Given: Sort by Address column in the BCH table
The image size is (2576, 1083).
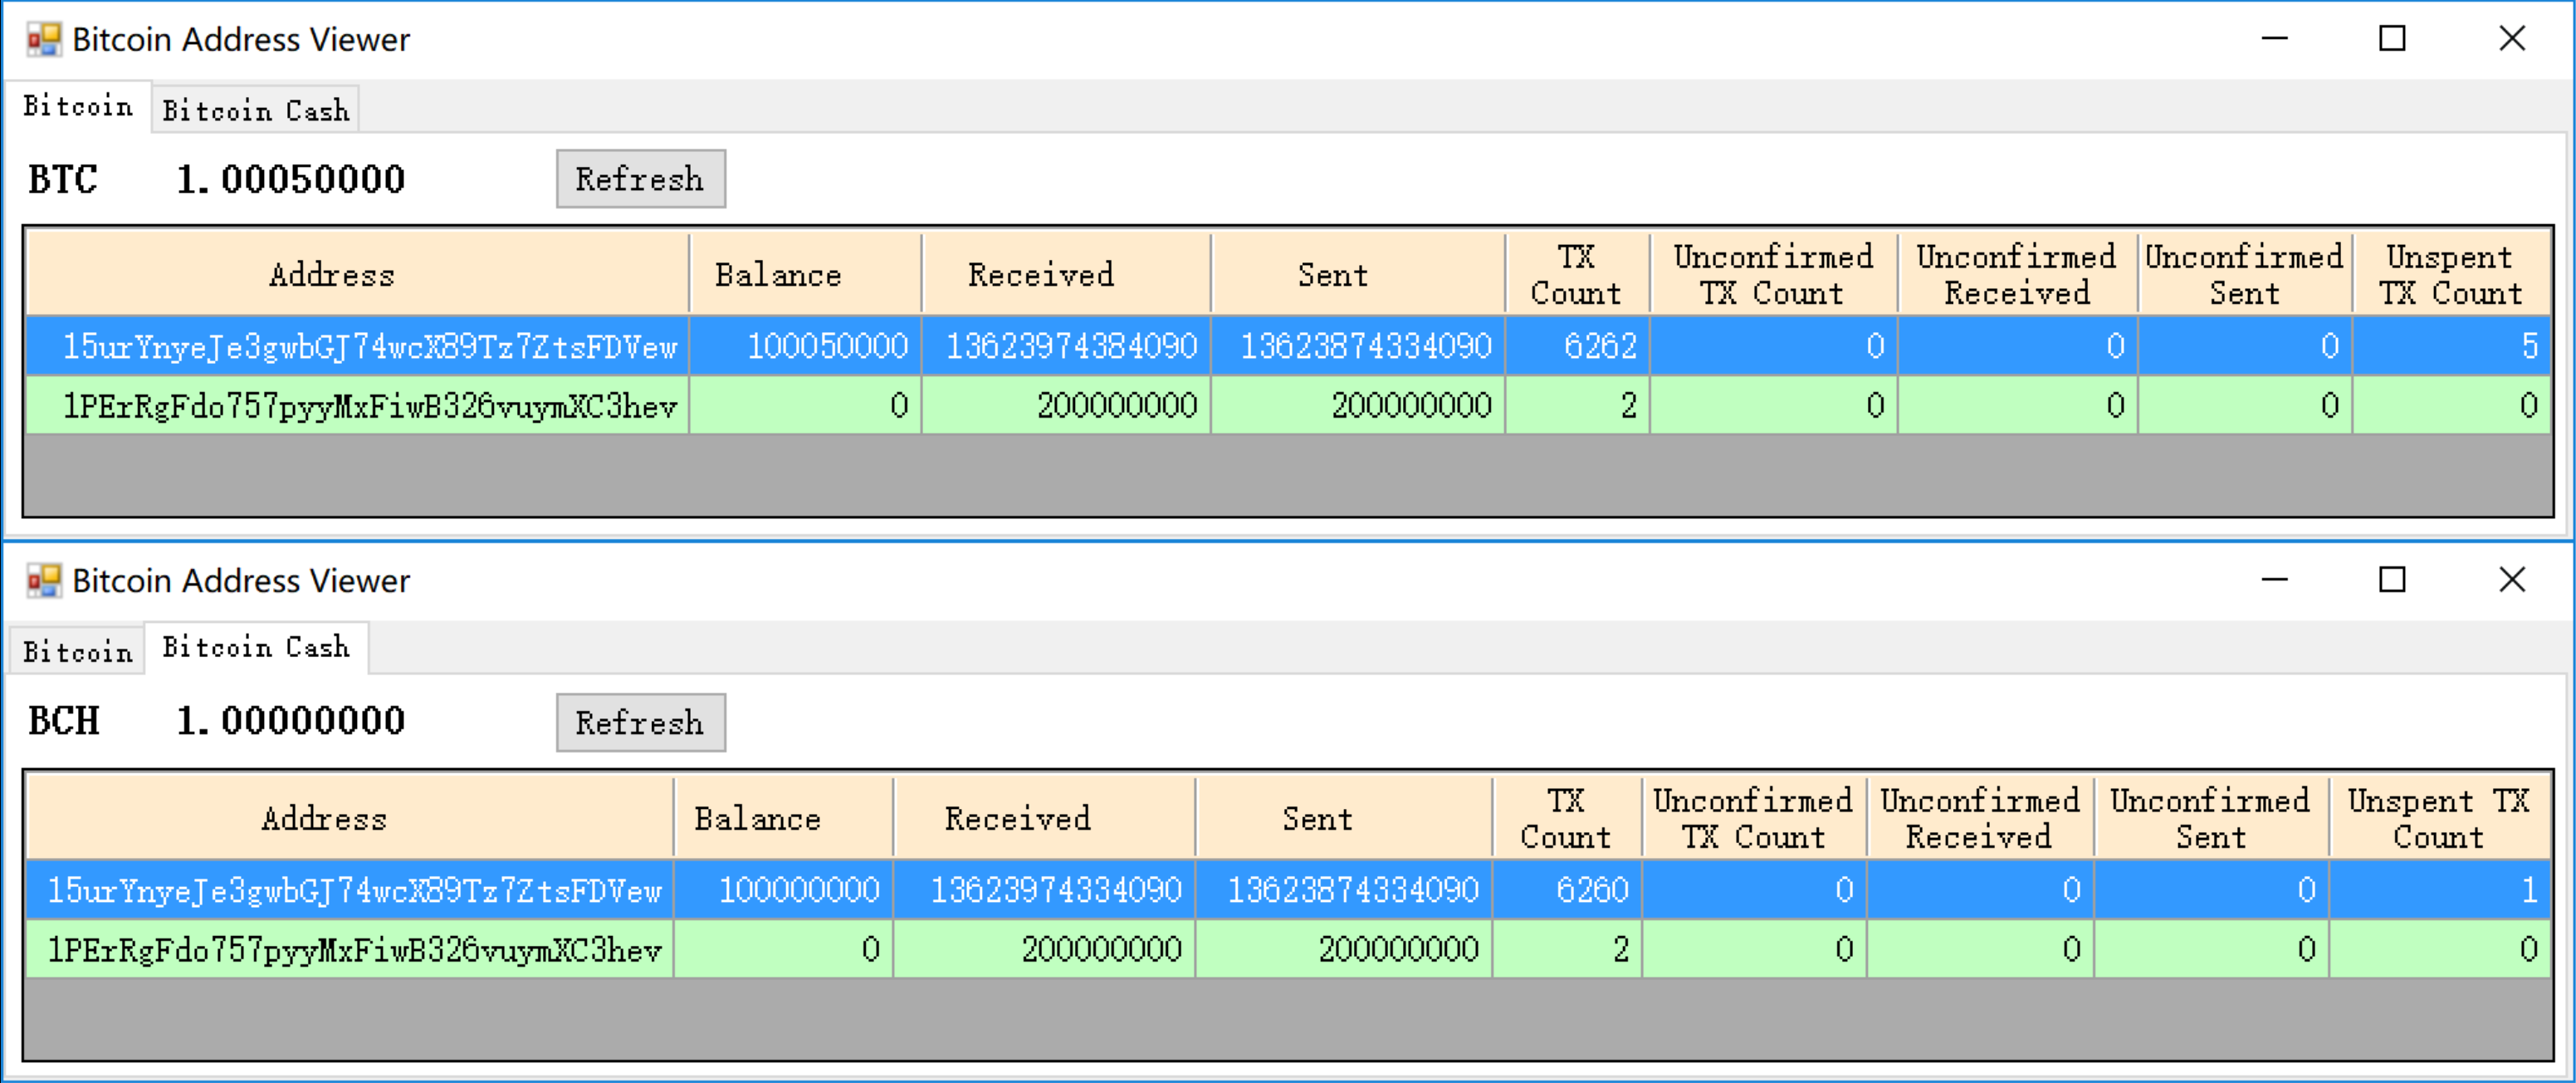Looking at the screenshot, I should click(x=350, y=818).
